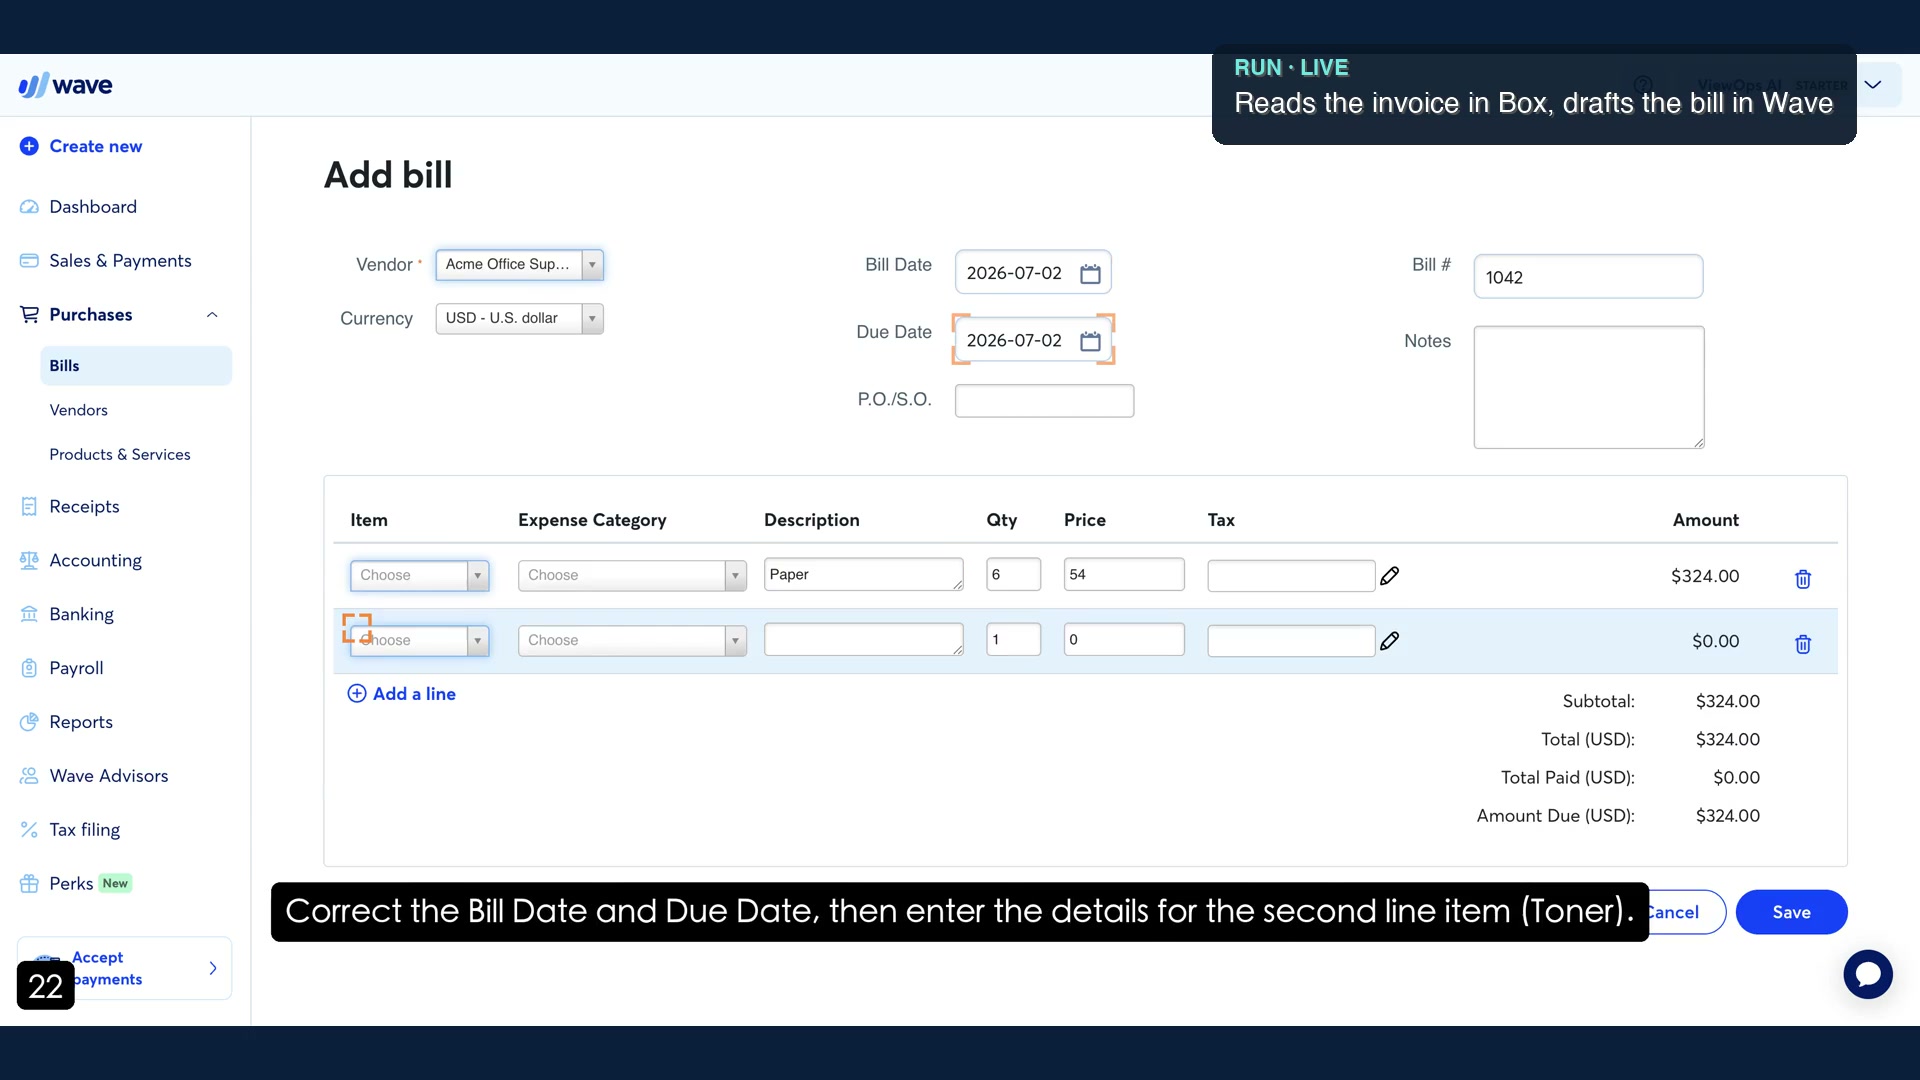Open the account menu chevron at top right
The image size is (1920, 1080).
pyautogui.click(x=1873, y=85)
